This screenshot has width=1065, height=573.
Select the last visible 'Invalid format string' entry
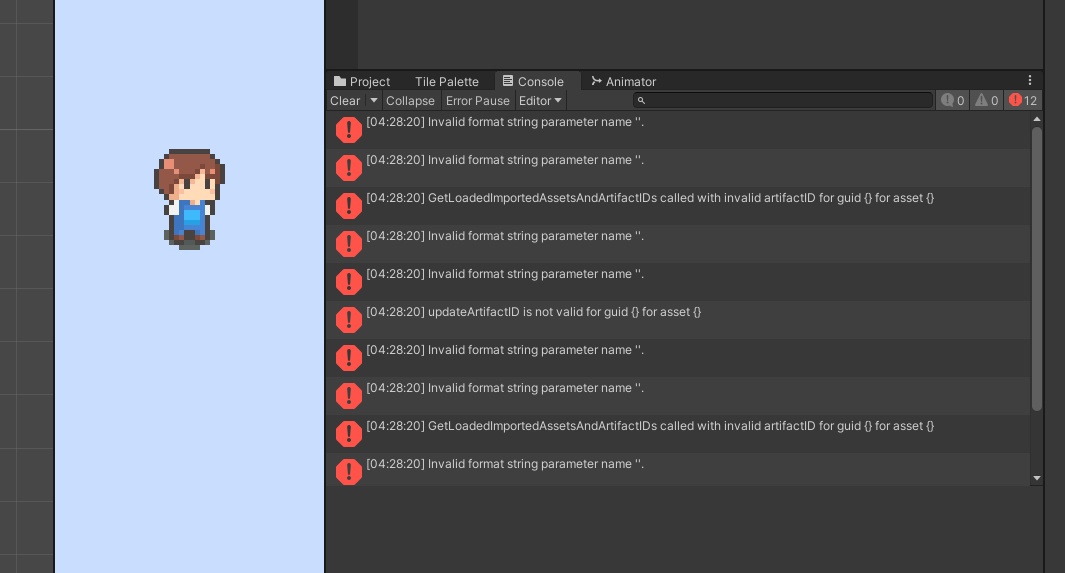(x=678, y=469)
